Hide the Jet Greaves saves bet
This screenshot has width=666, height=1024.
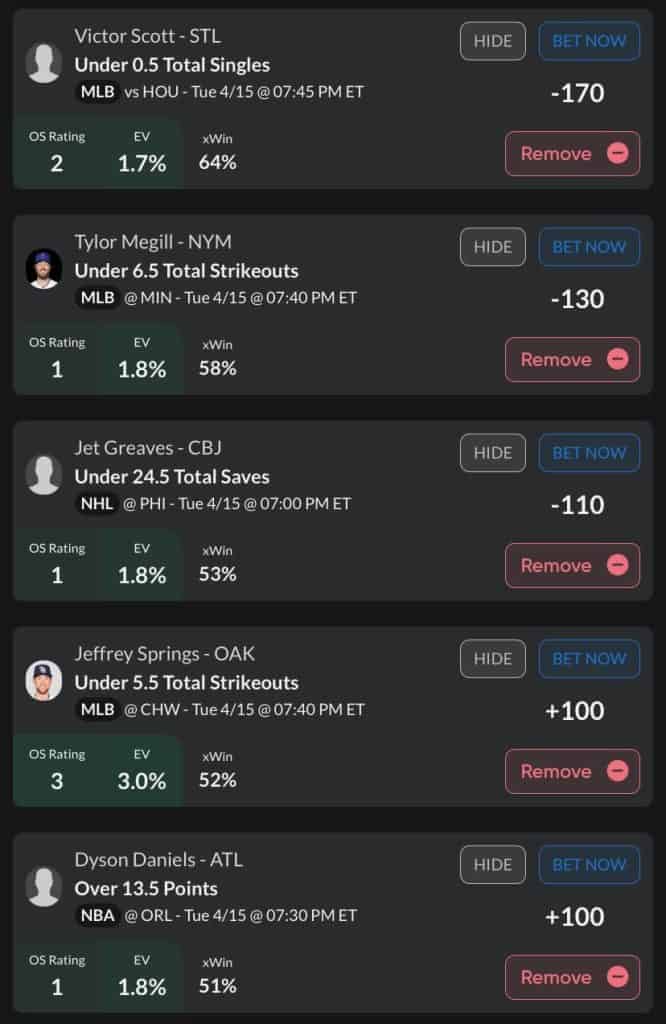pos(492,453)
